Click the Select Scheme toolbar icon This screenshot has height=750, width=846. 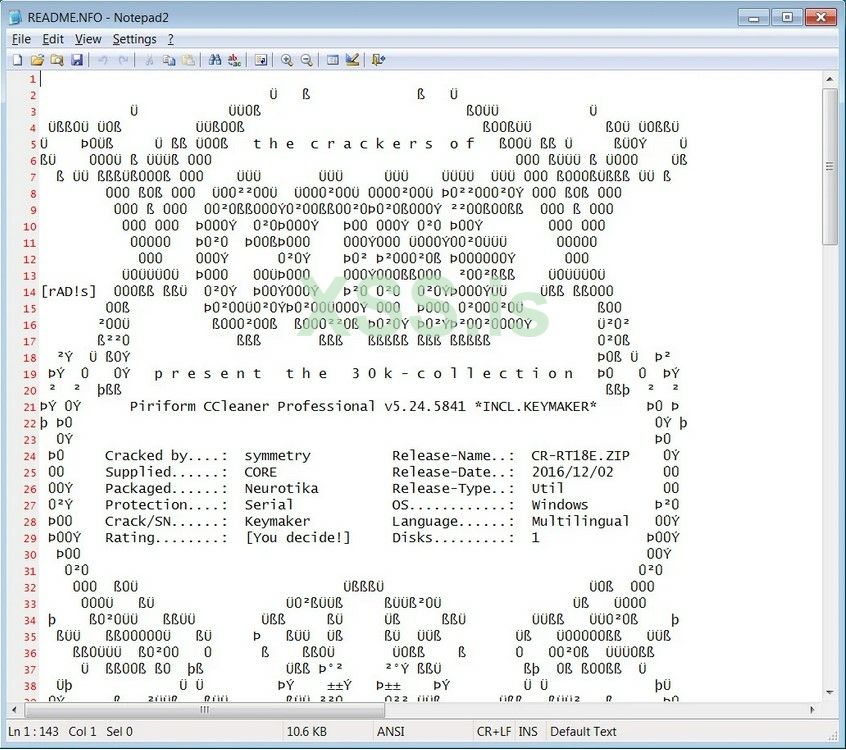pos(333,60)
